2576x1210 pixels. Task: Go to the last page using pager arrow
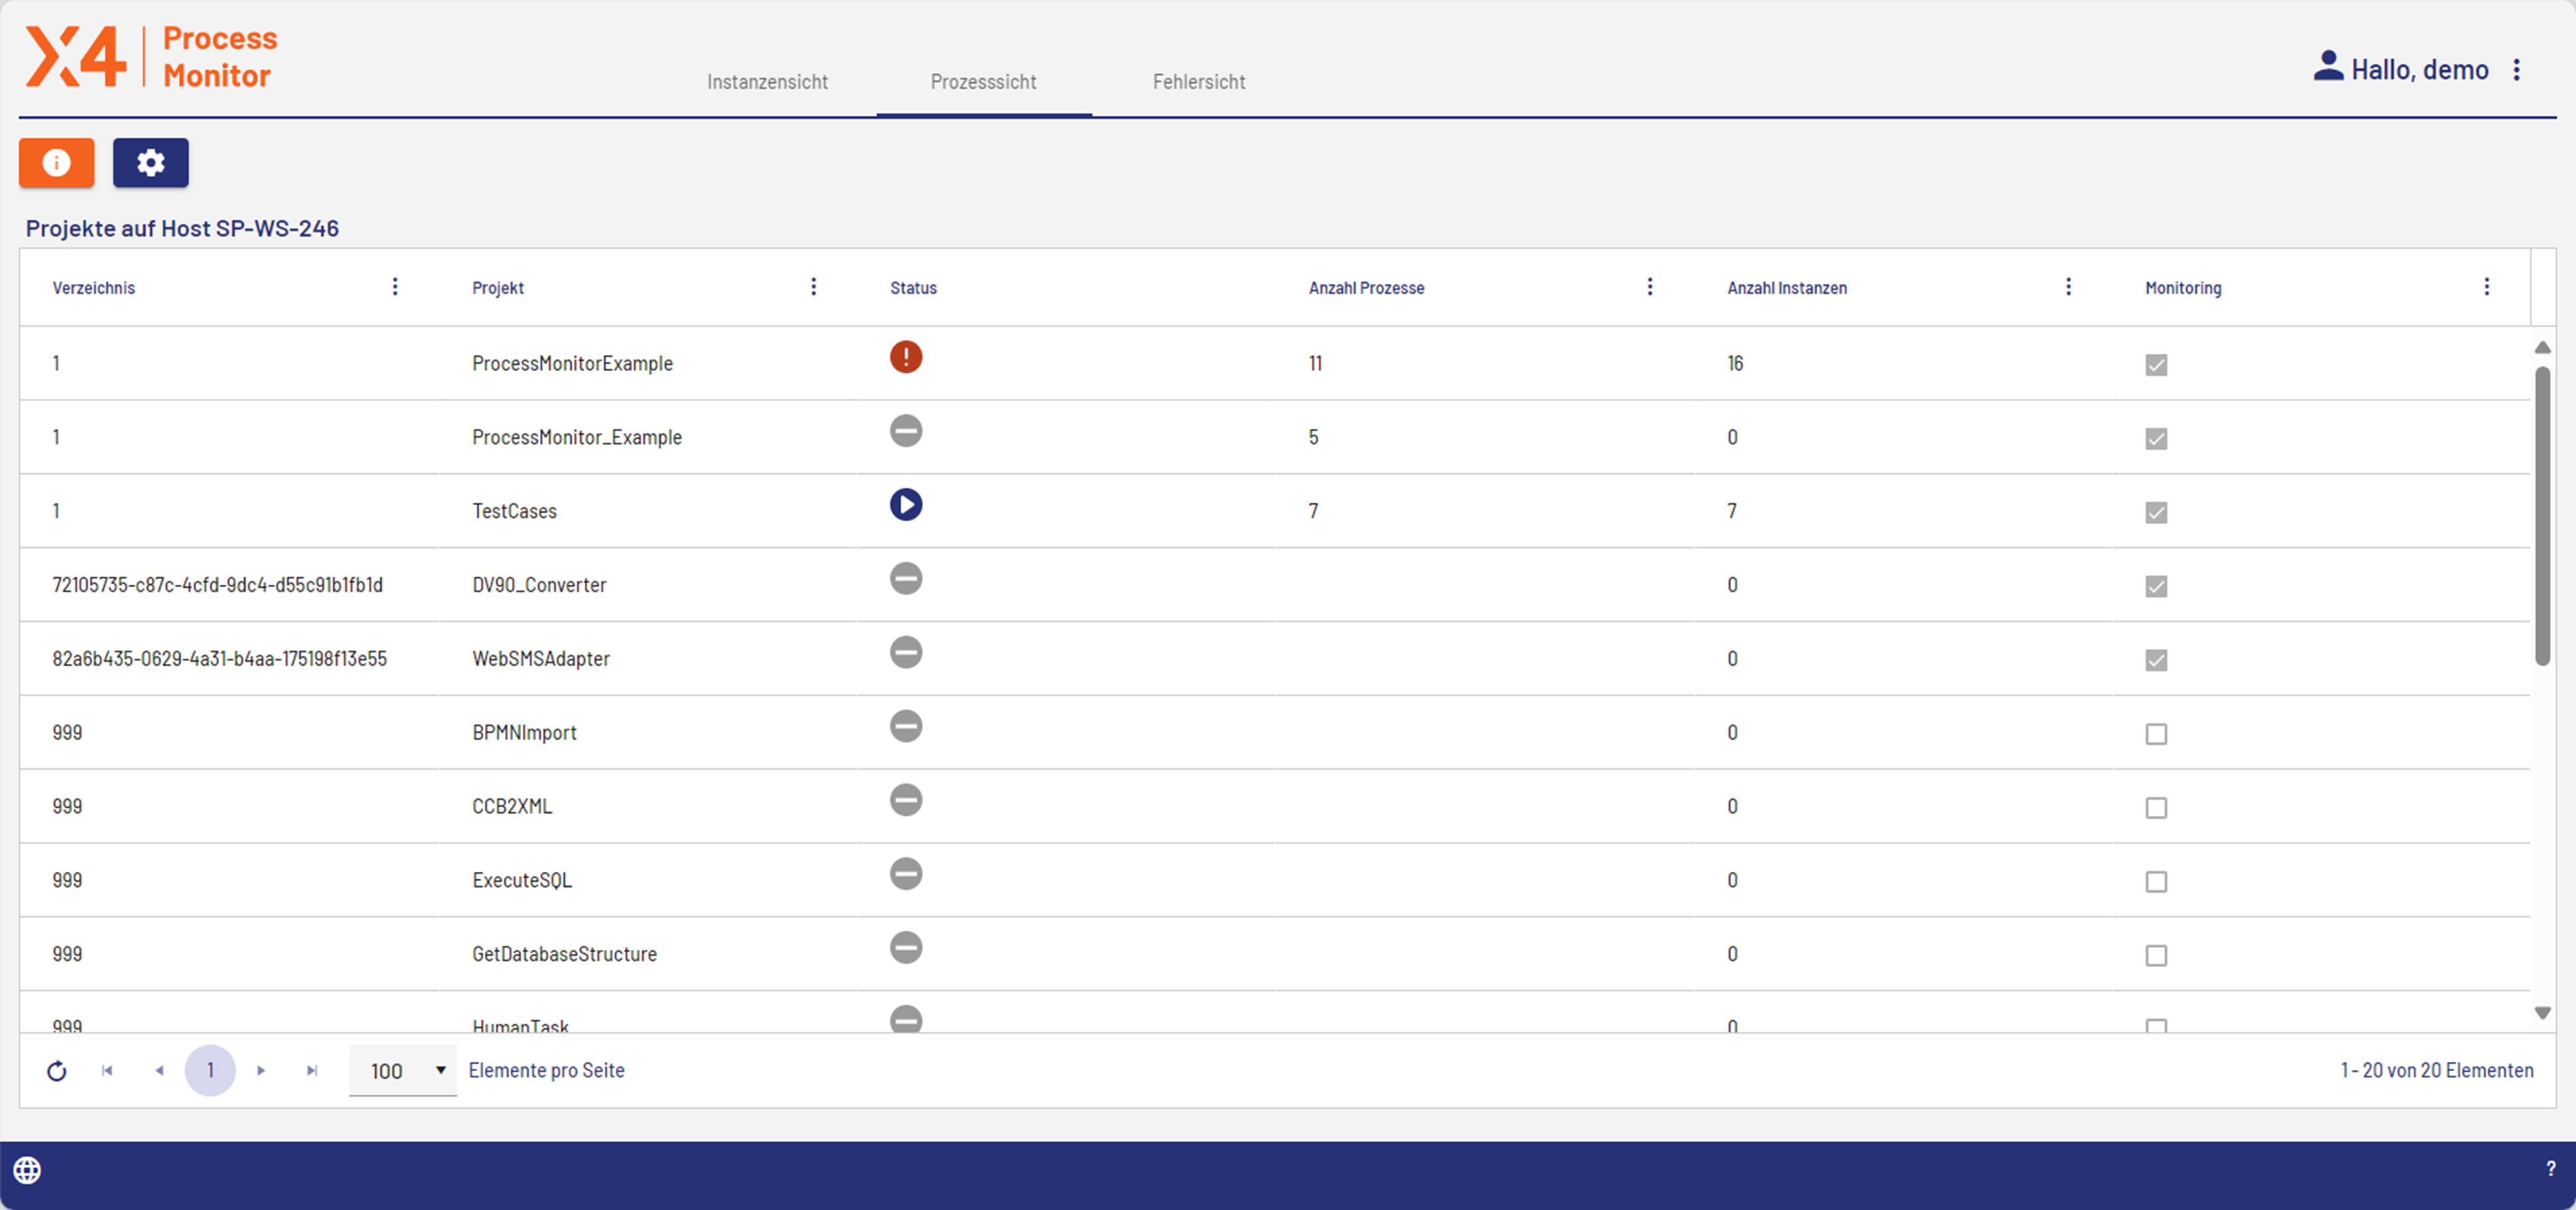coord(312,1071)
